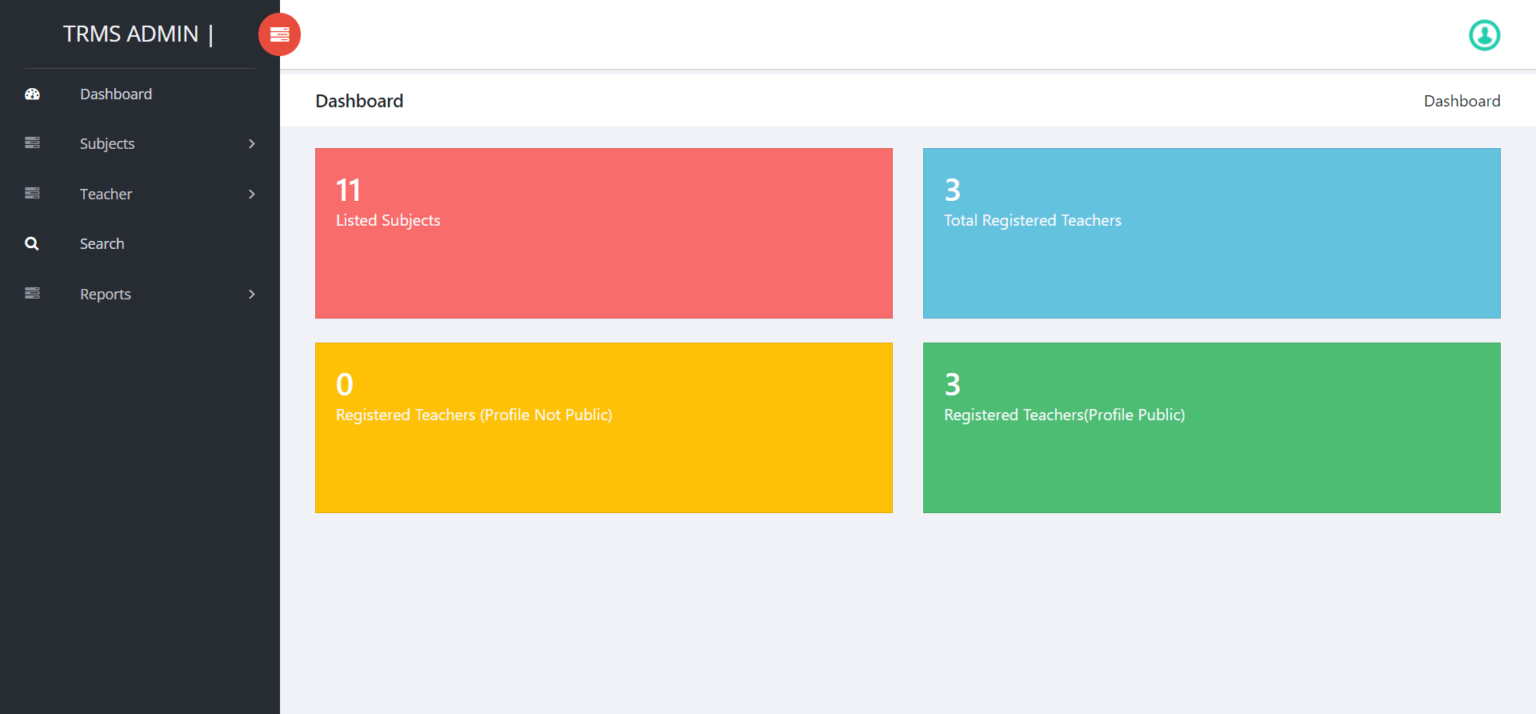Select Dashboard in the sidebar menu
This screenshot has height=714, width=1536.
tap(115, 93)
